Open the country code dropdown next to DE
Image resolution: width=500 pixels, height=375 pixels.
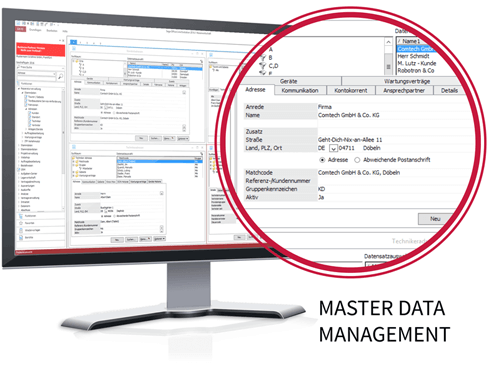(x=333, y=148)
